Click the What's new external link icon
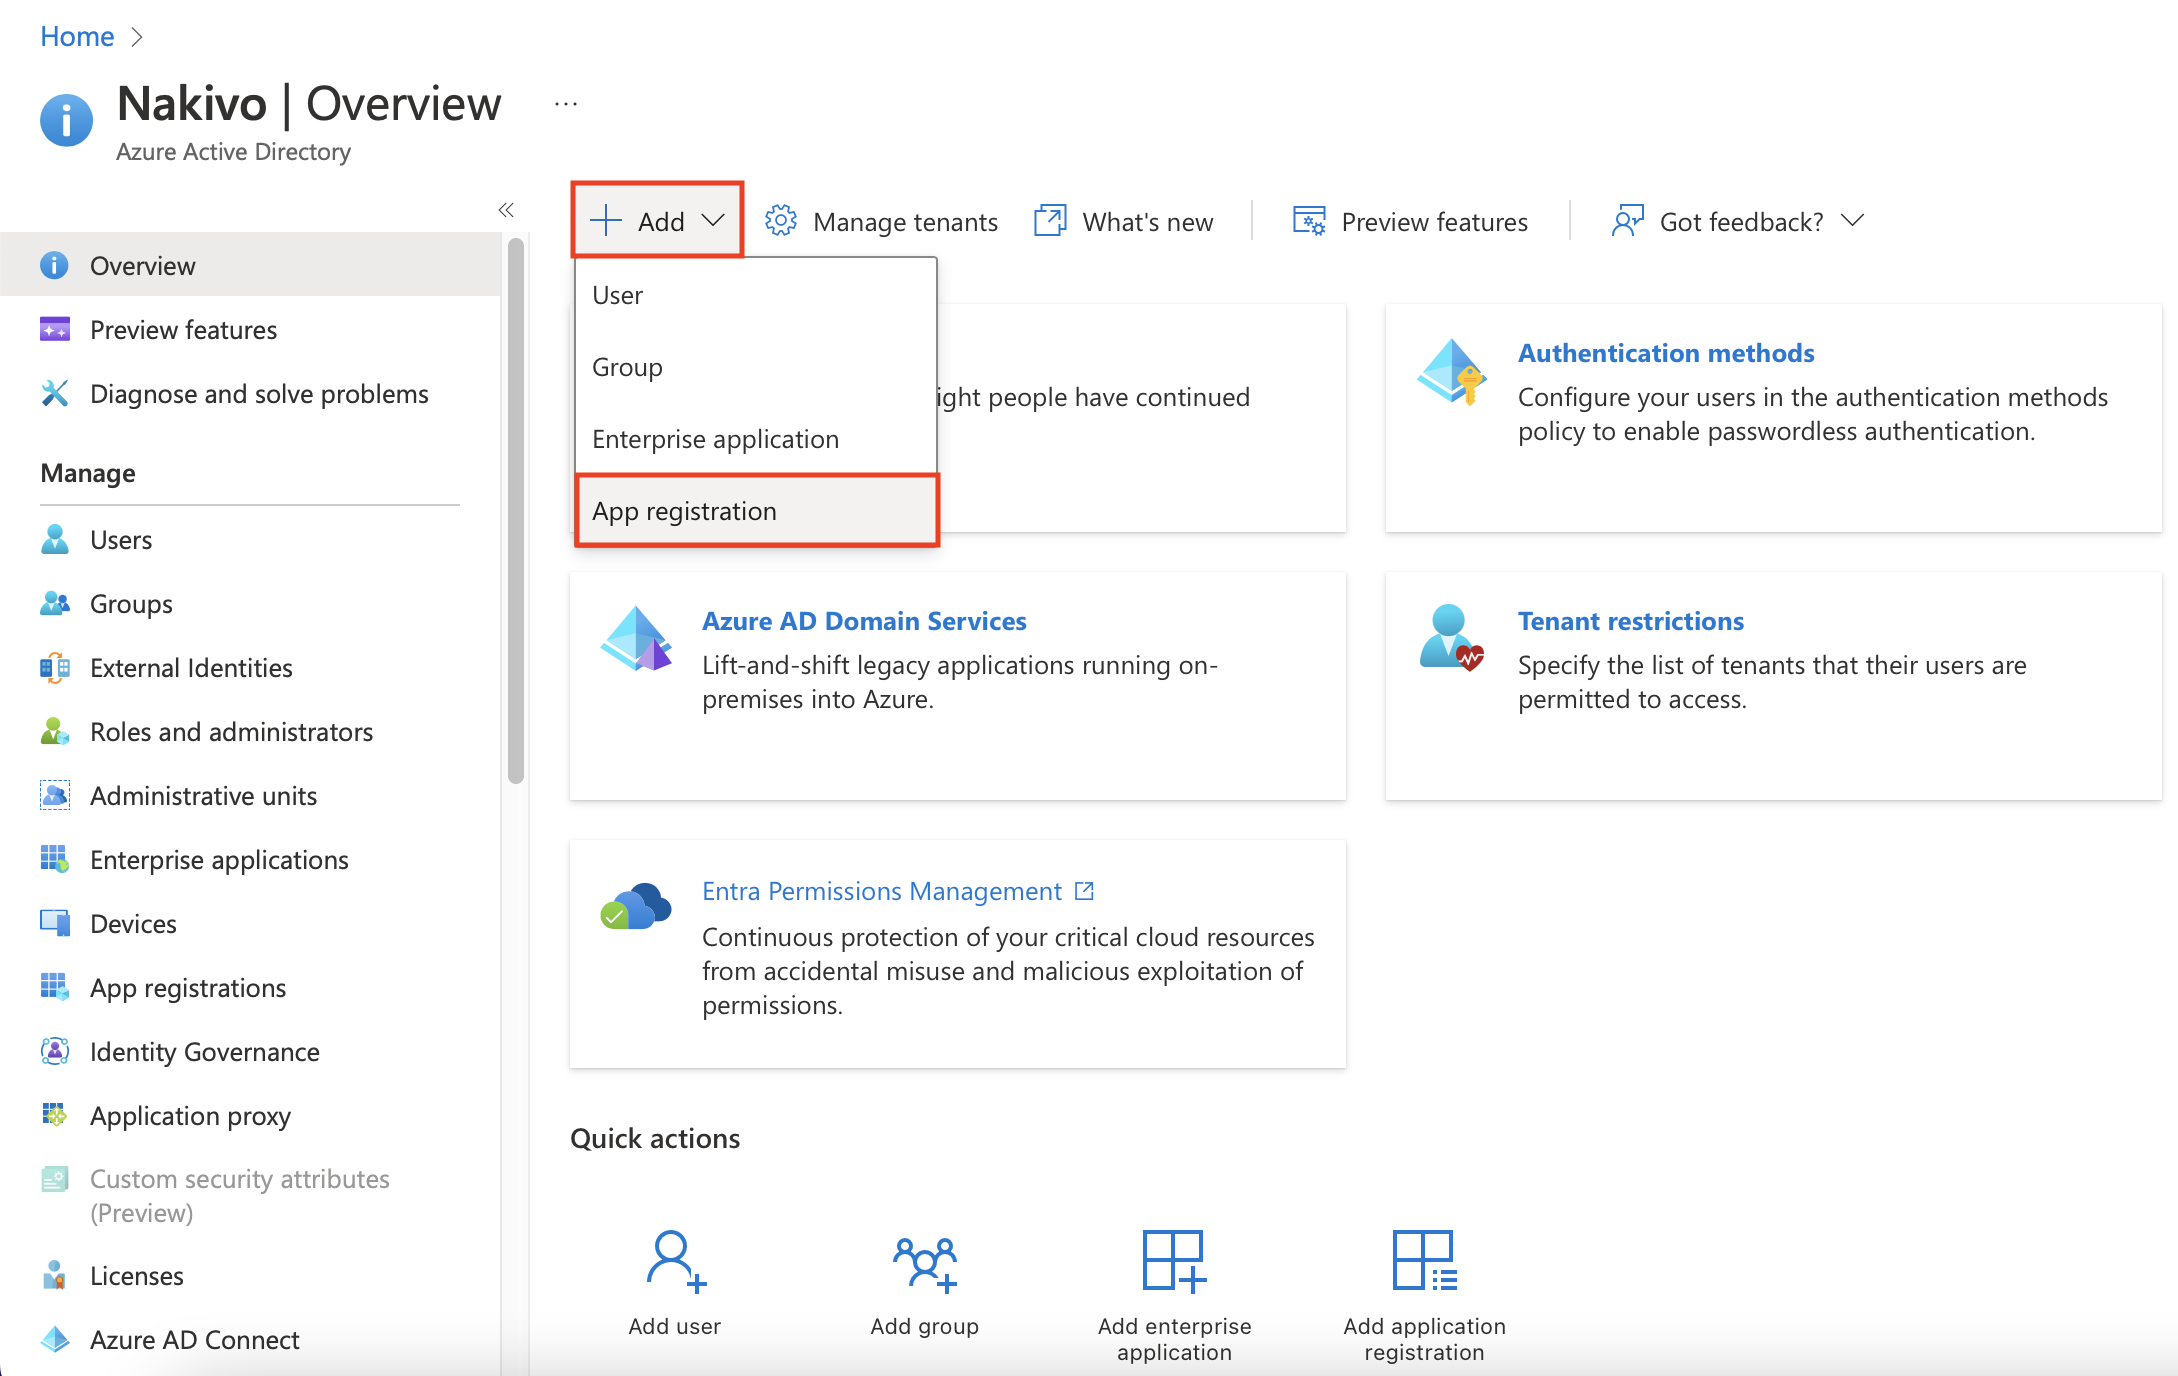The width and height of the screenshot is (2178, 1376). pos(1050,221)
